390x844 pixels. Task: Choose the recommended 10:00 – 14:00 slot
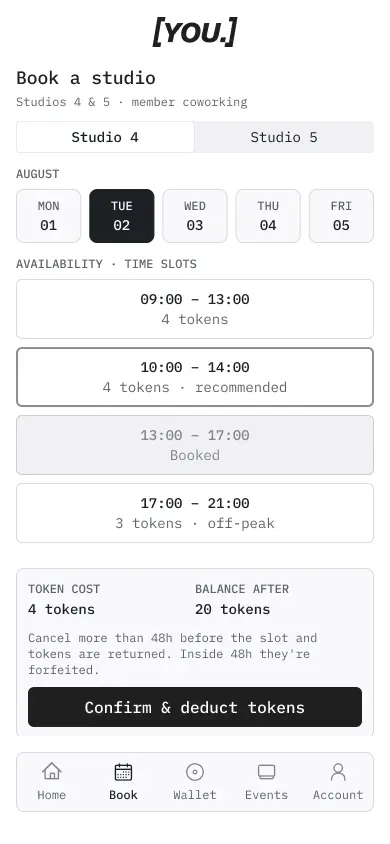pos(195,377)
